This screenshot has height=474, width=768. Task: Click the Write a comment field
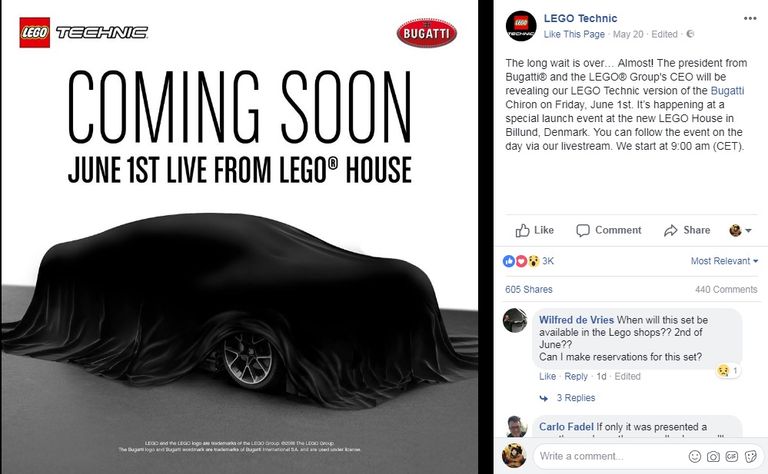[x=610, y=456]
